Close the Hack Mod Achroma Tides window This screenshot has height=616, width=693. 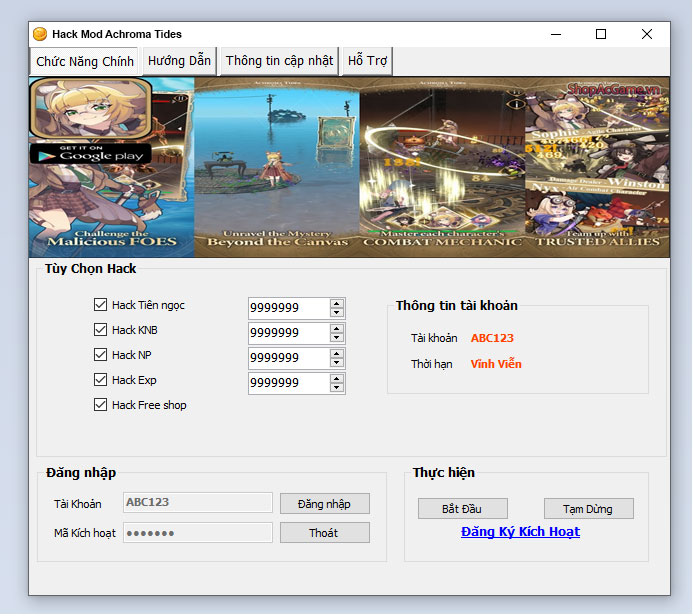coord(647,34)
